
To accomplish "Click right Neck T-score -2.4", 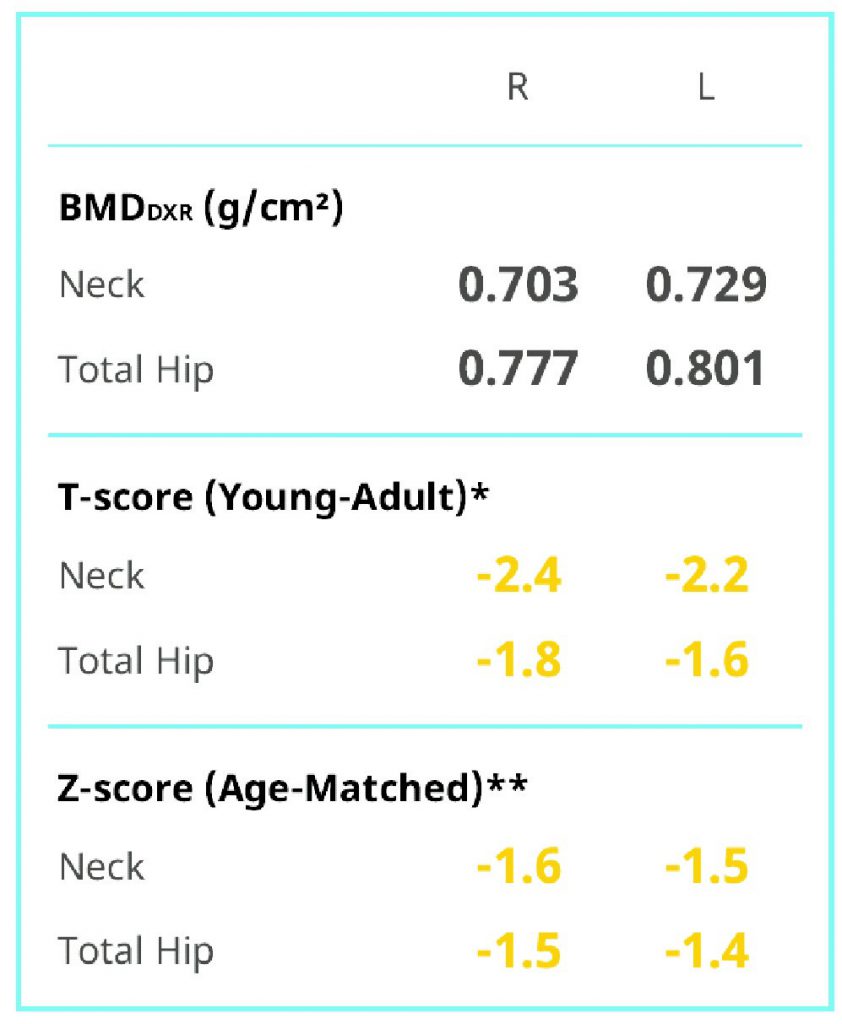I will tap(519, 575).
